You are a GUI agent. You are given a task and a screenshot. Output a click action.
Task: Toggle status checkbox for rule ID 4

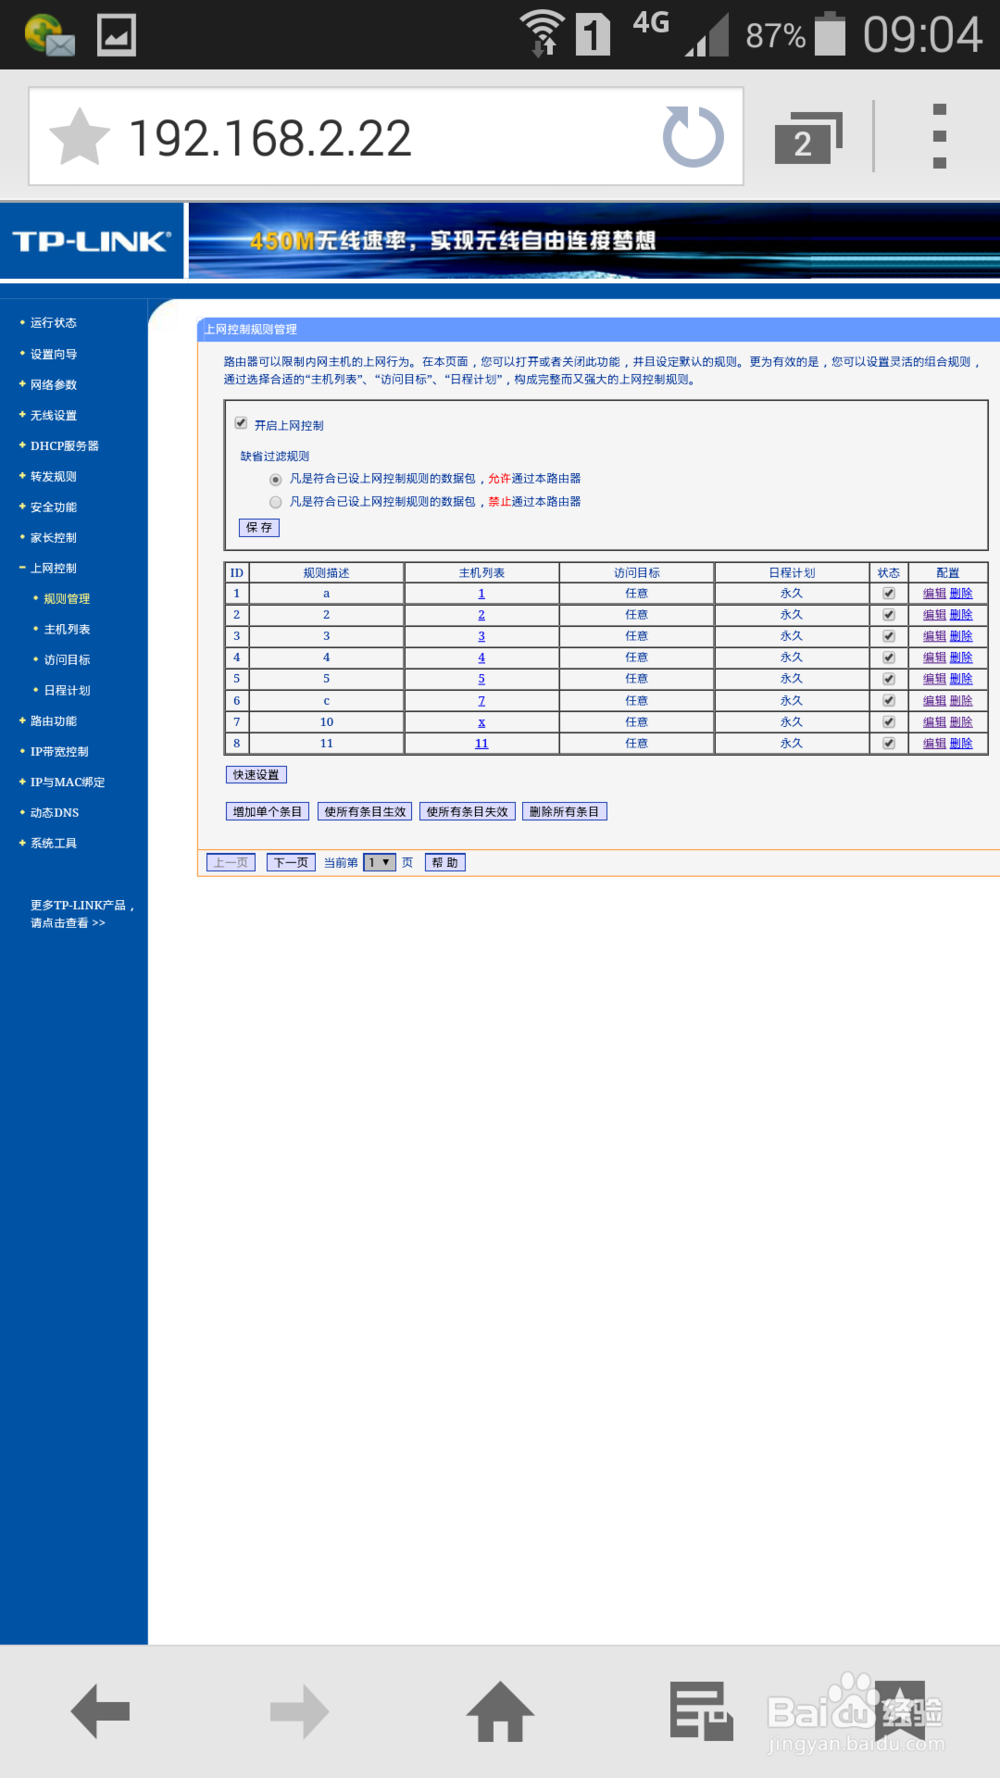coord(889,658)
